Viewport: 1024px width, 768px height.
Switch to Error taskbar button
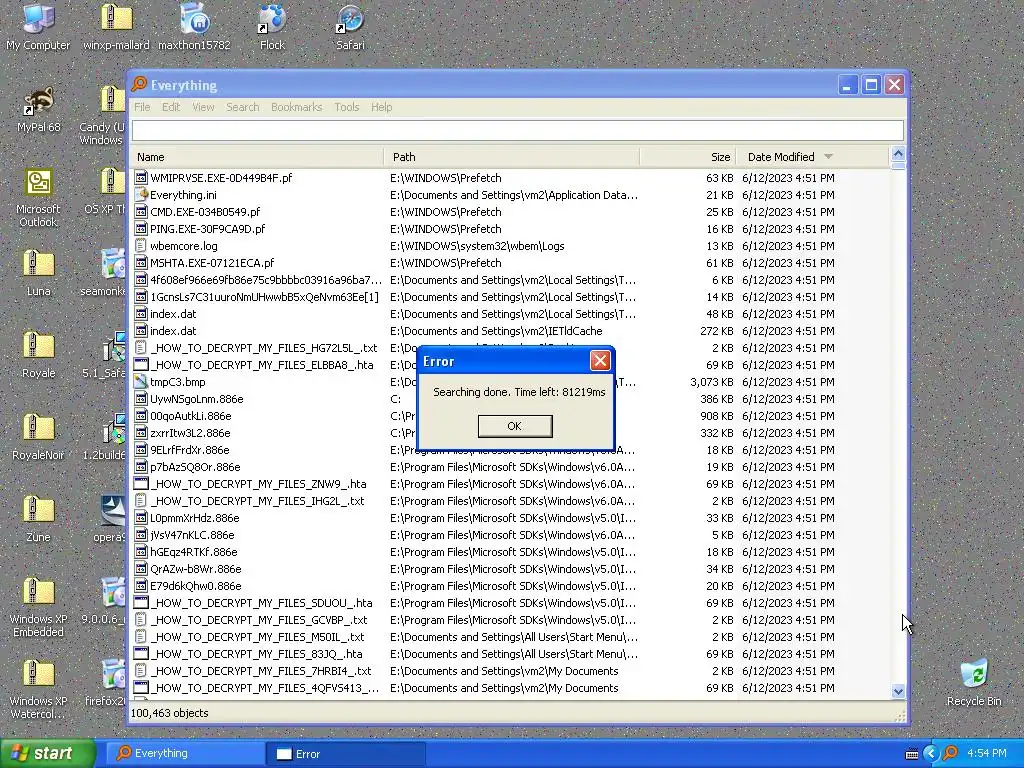[346, 754]
